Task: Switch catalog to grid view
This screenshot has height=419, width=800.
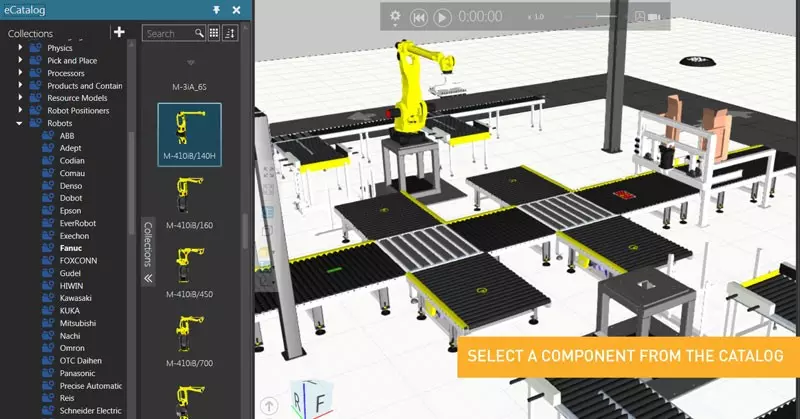Action: (x=214, y=33)
